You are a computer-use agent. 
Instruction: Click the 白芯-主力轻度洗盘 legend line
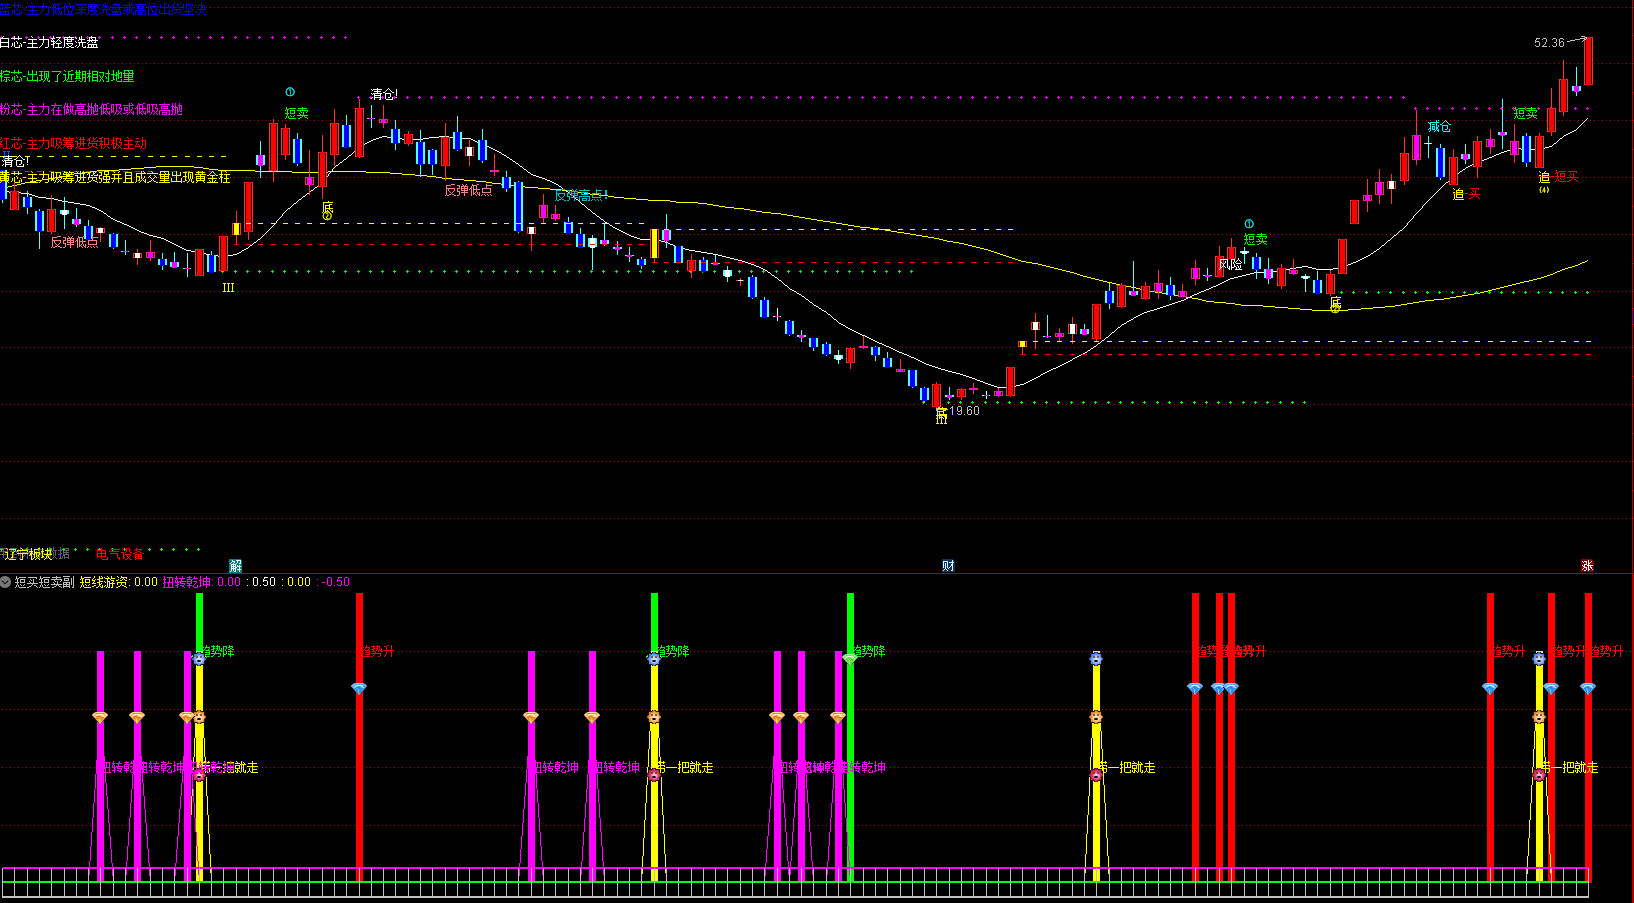(50, 43)
